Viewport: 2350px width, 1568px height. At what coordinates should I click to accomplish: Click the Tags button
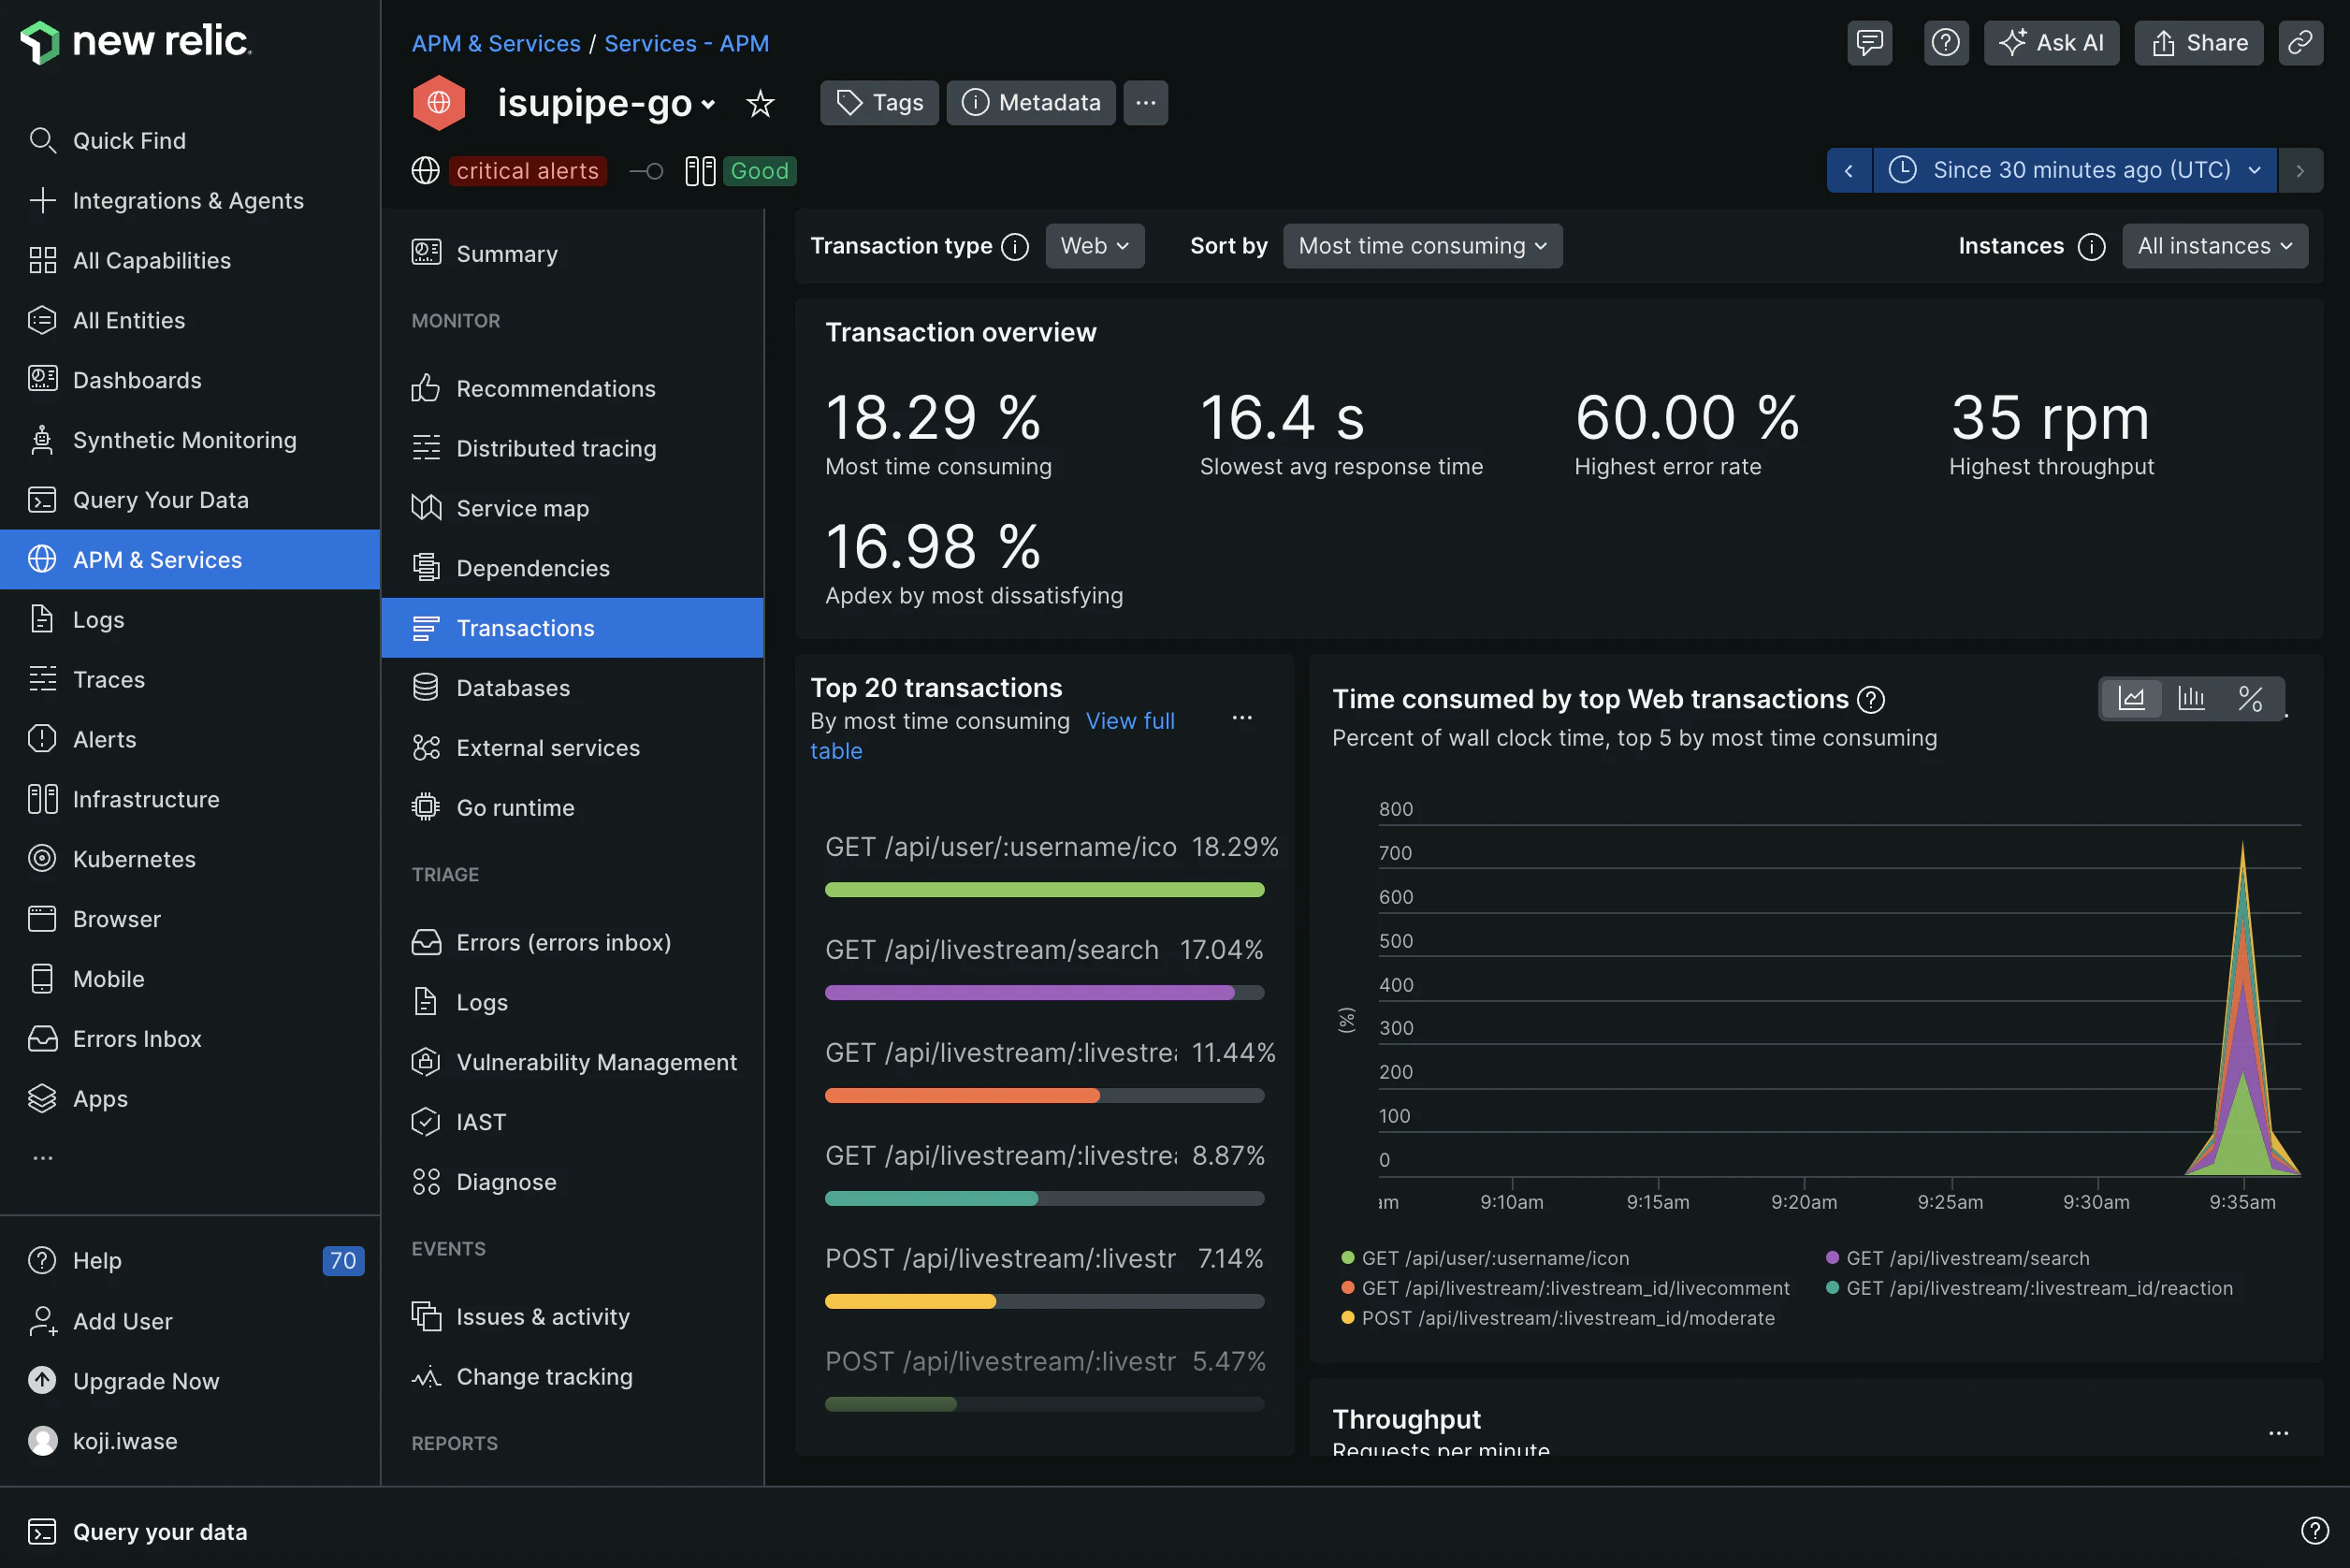(879, 103)
